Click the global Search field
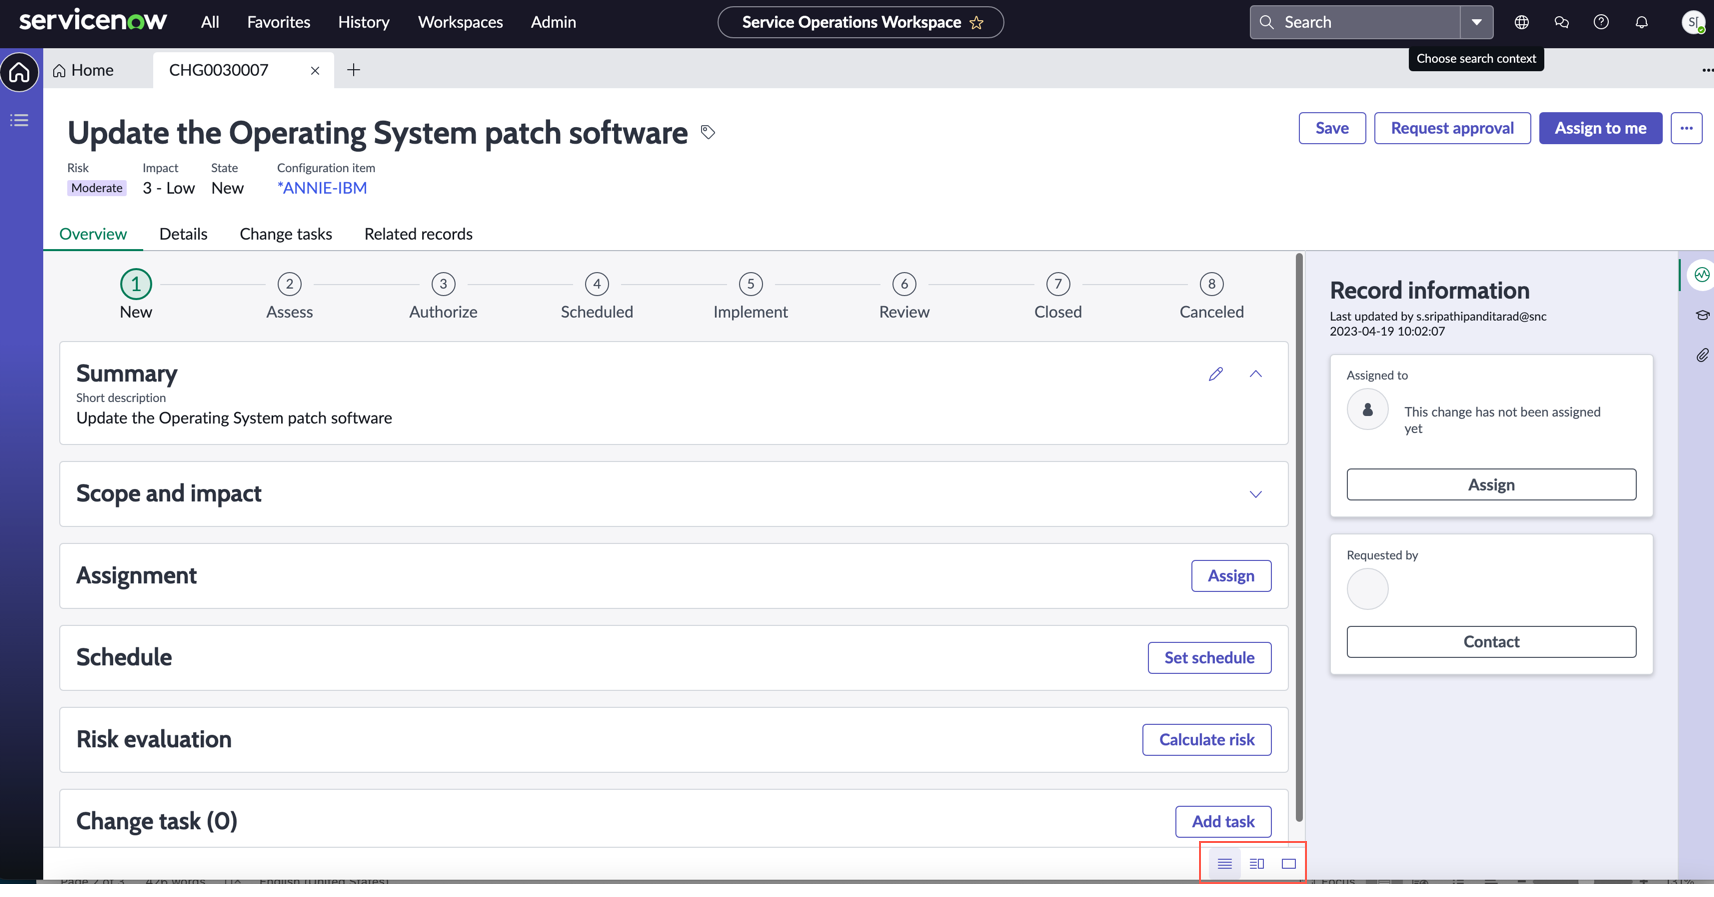This screenshot has height=897, width=1714. pyautogui.click(x=1355, y=22)
